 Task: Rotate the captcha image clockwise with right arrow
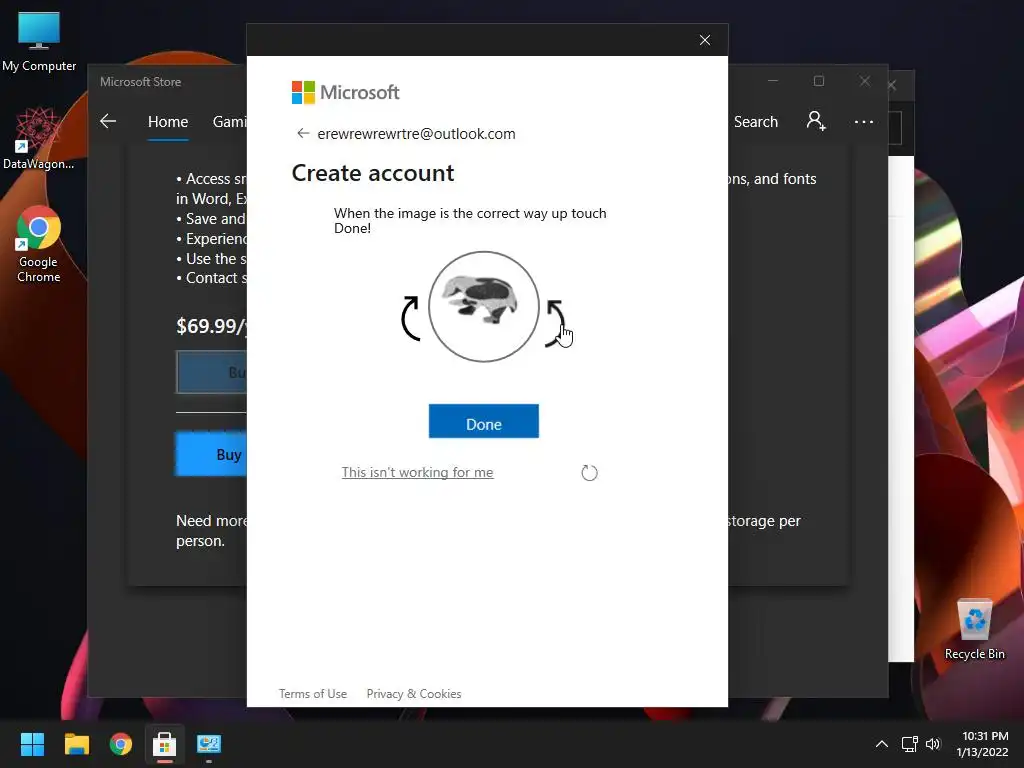click(x=556, y=323)
